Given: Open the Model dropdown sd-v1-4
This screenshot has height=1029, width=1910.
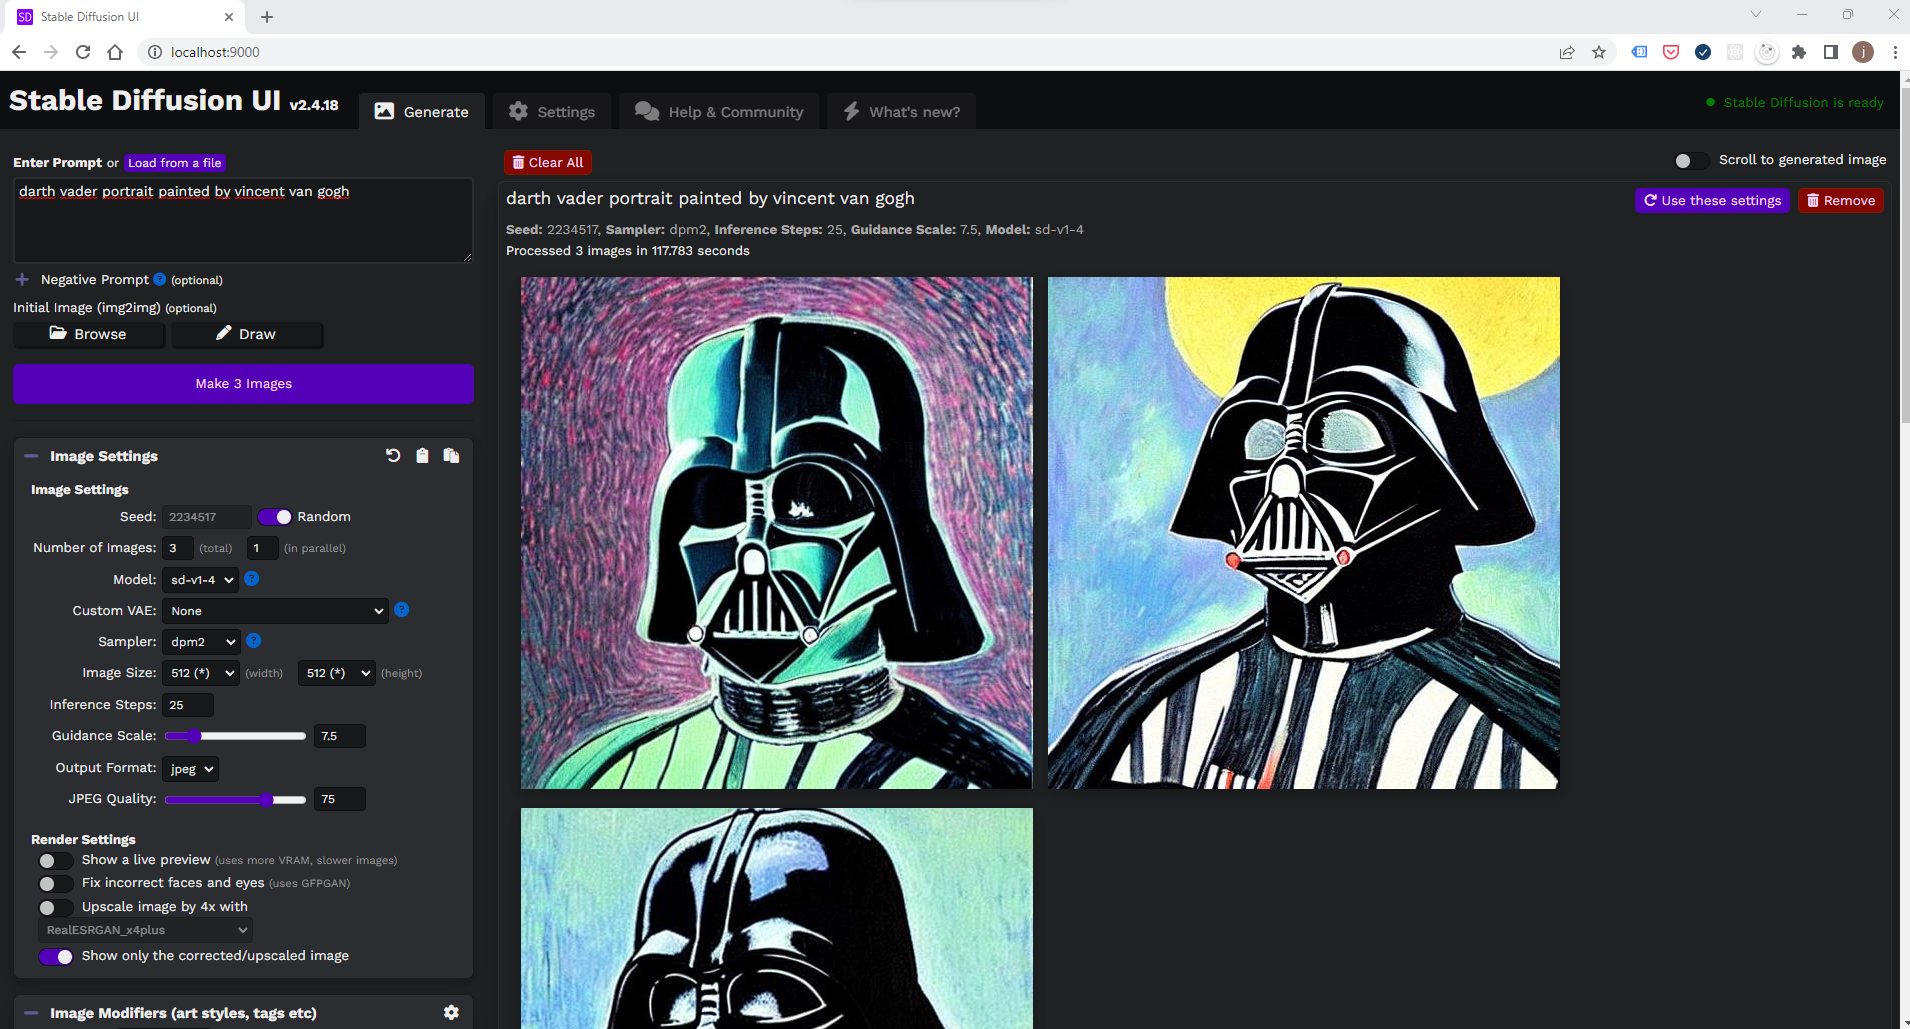Looking at the screenshot, I should 200,580.
